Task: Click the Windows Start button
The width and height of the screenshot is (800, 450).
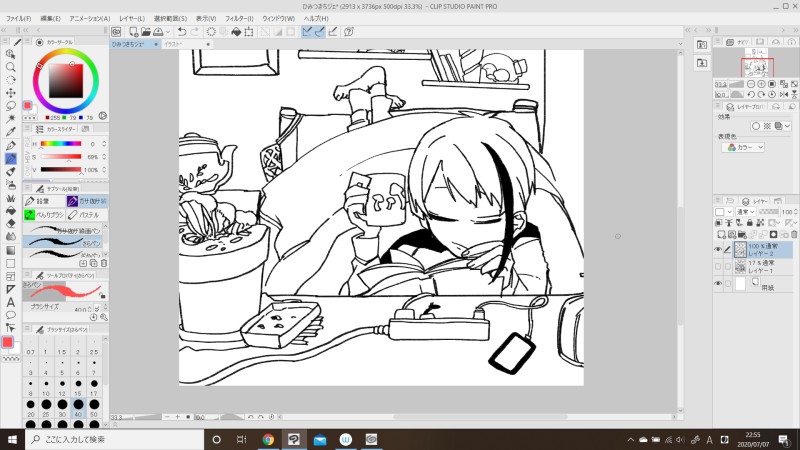Action: [12, 439]
